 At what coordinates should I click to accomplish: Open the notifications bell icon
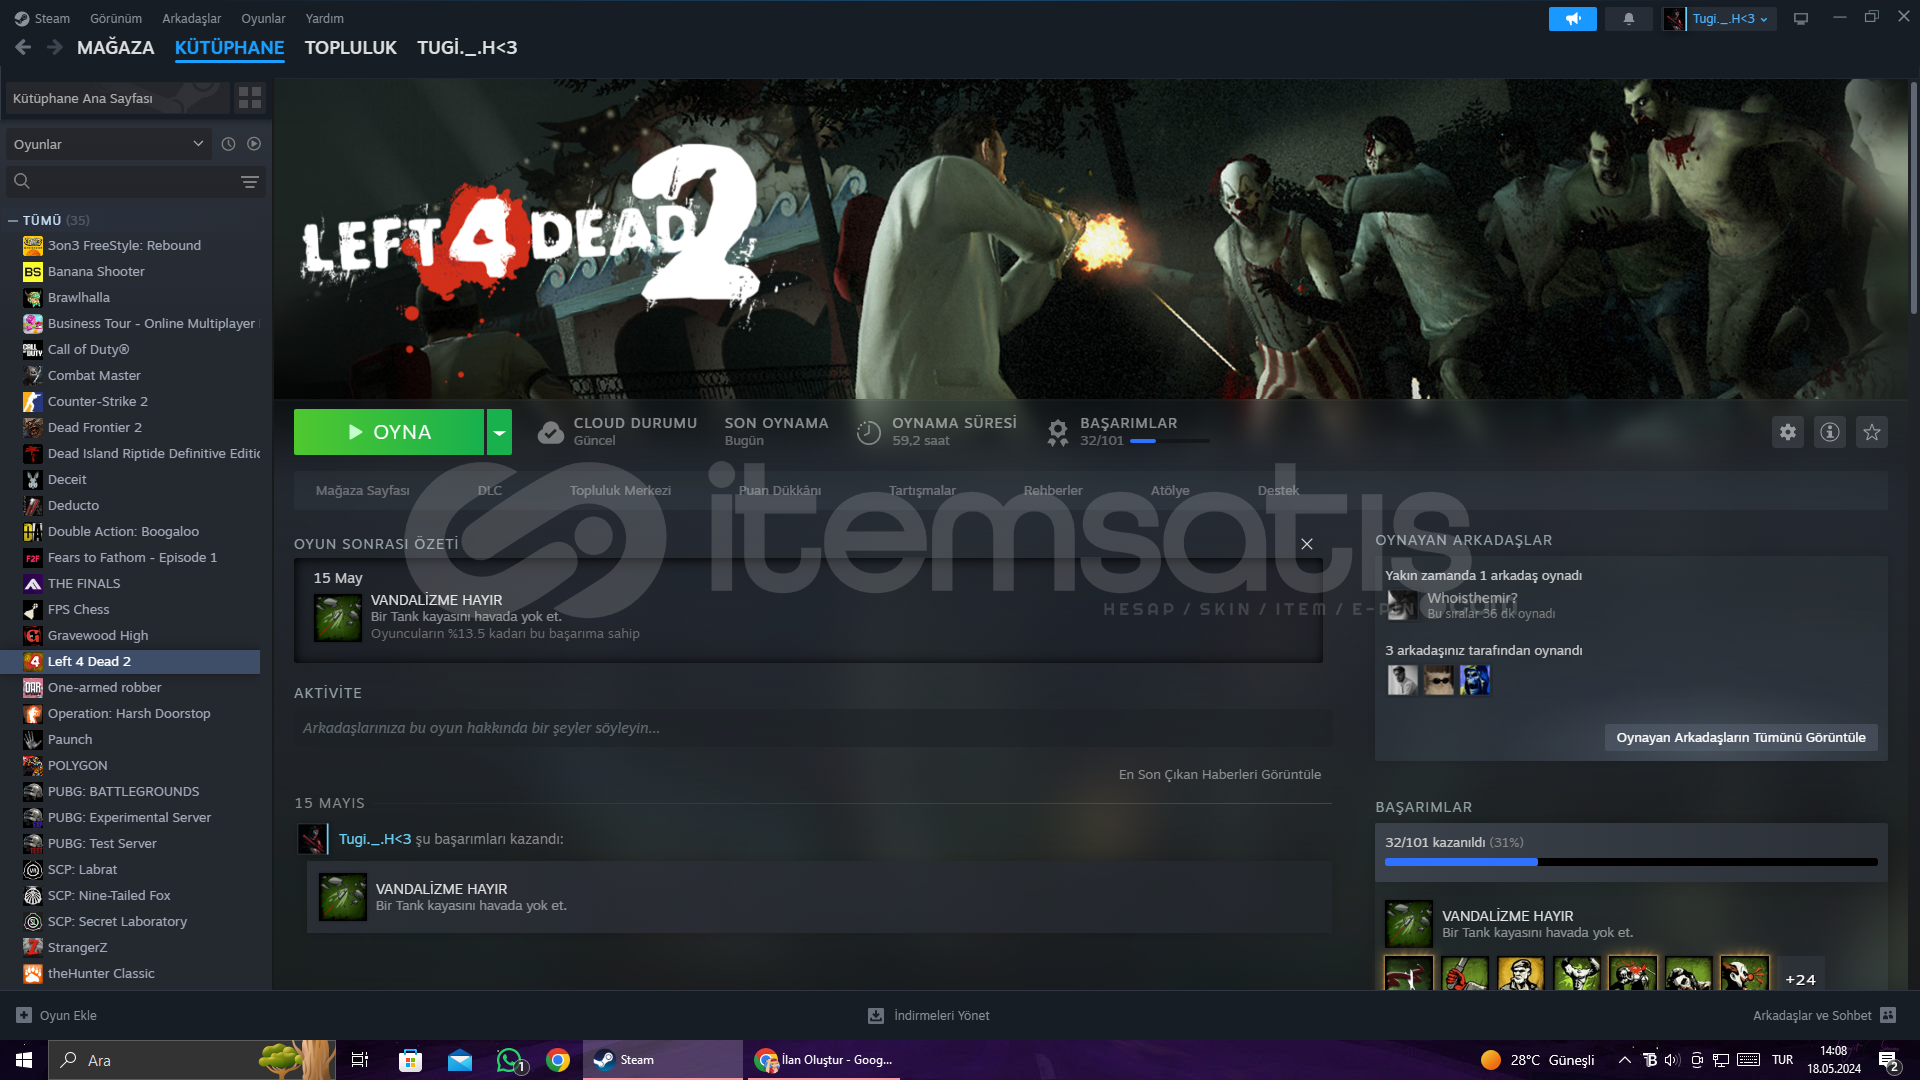click(1628, 19)
